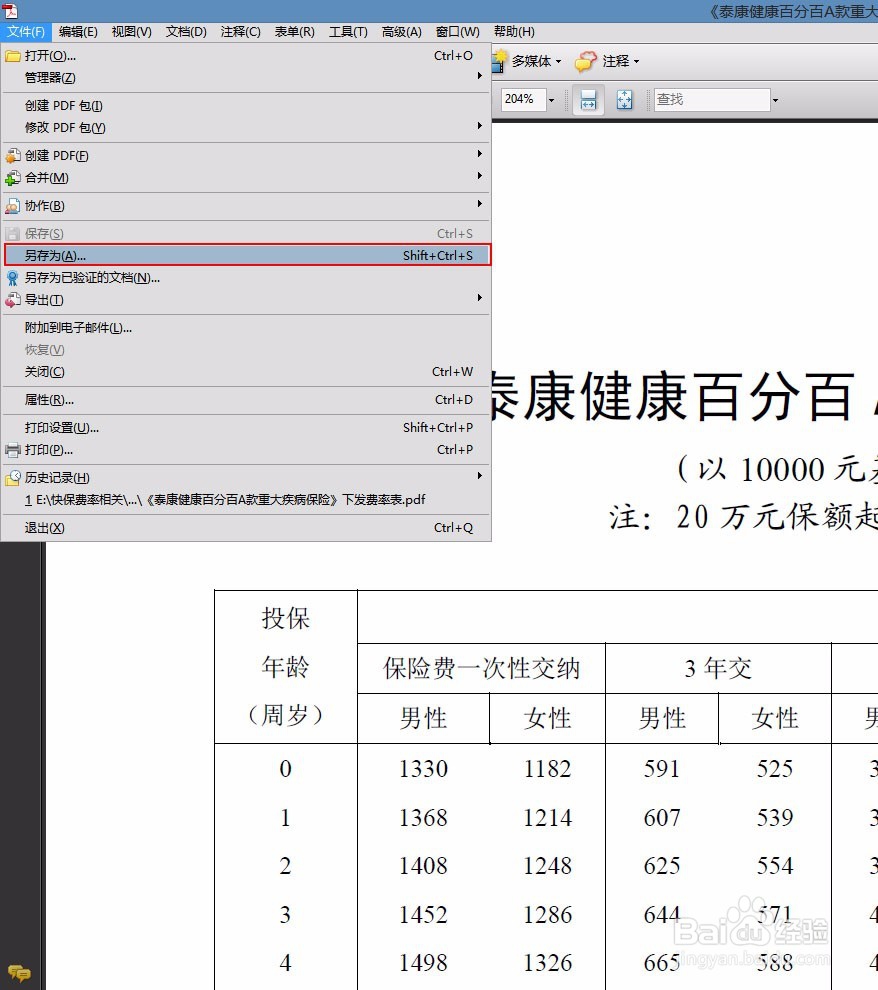Choose 关闭(C) in the file menu
878x990 pixels.
[x=246, y=372]
